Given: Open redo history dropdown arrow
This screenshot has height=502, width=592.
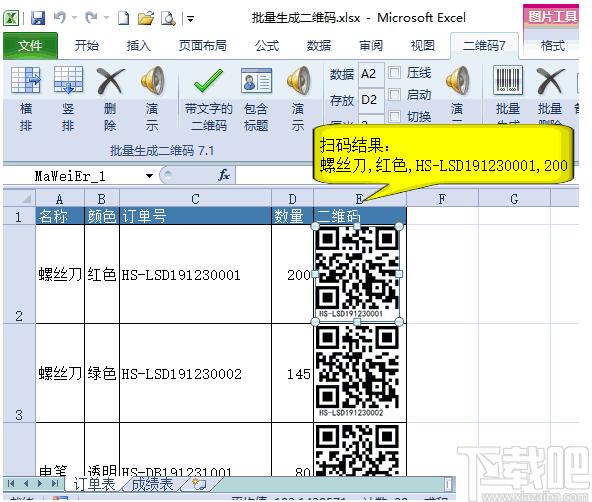Looking at the screenshot, I should tap(106, 17).
